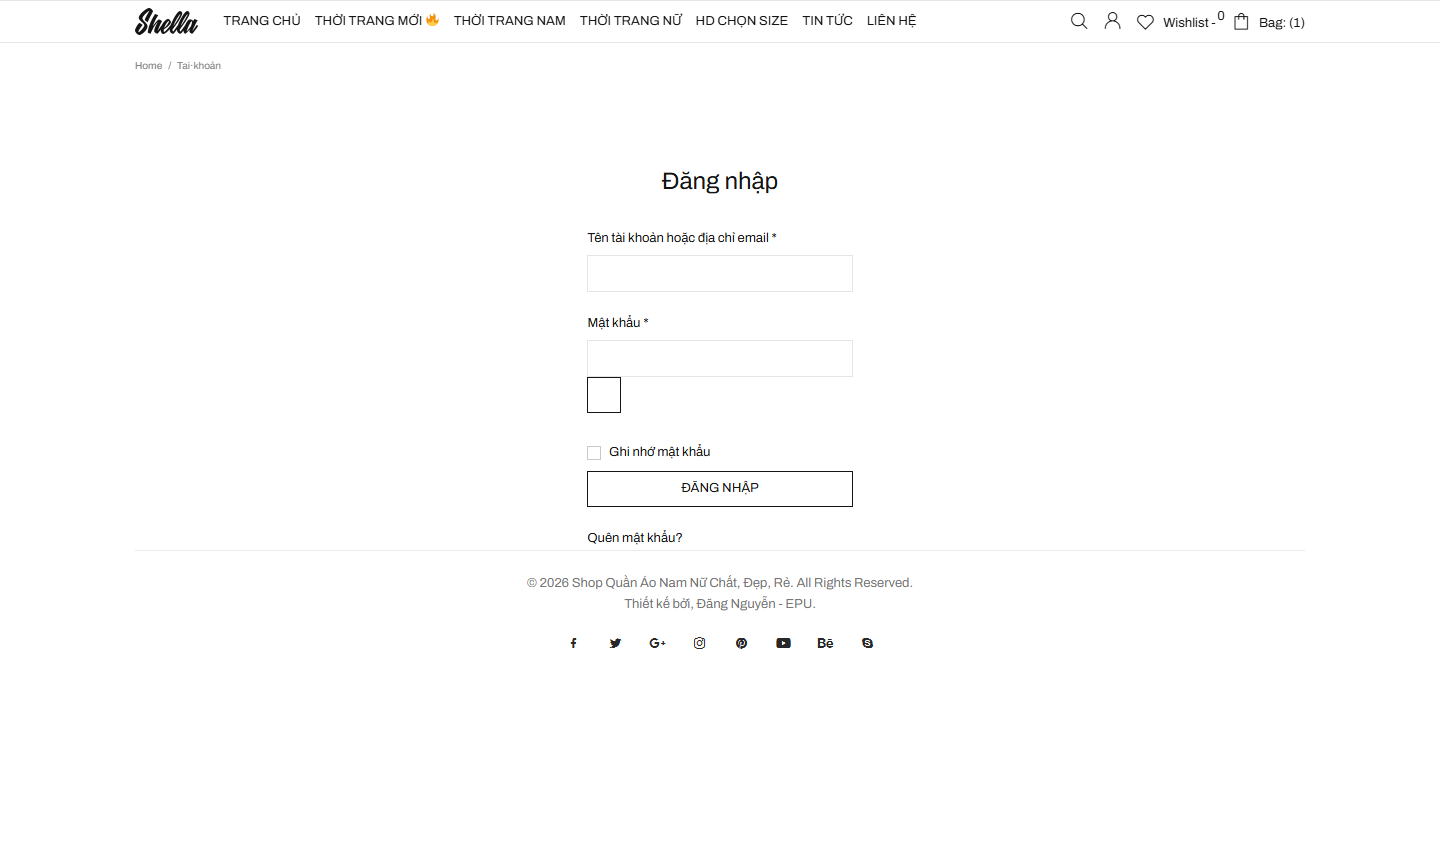
Task: Open TIN TỨC menu
Action: pyautogui.click(x=827, y=21)
